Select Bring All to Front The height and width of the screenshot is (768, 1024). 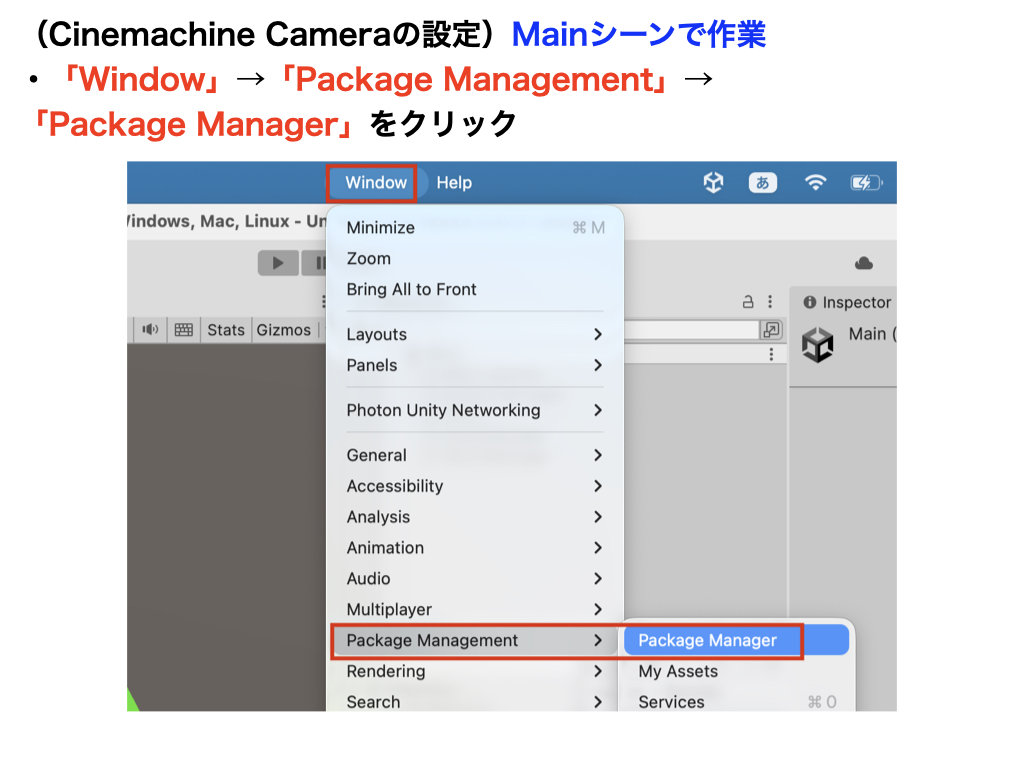[x=475, y=289]
